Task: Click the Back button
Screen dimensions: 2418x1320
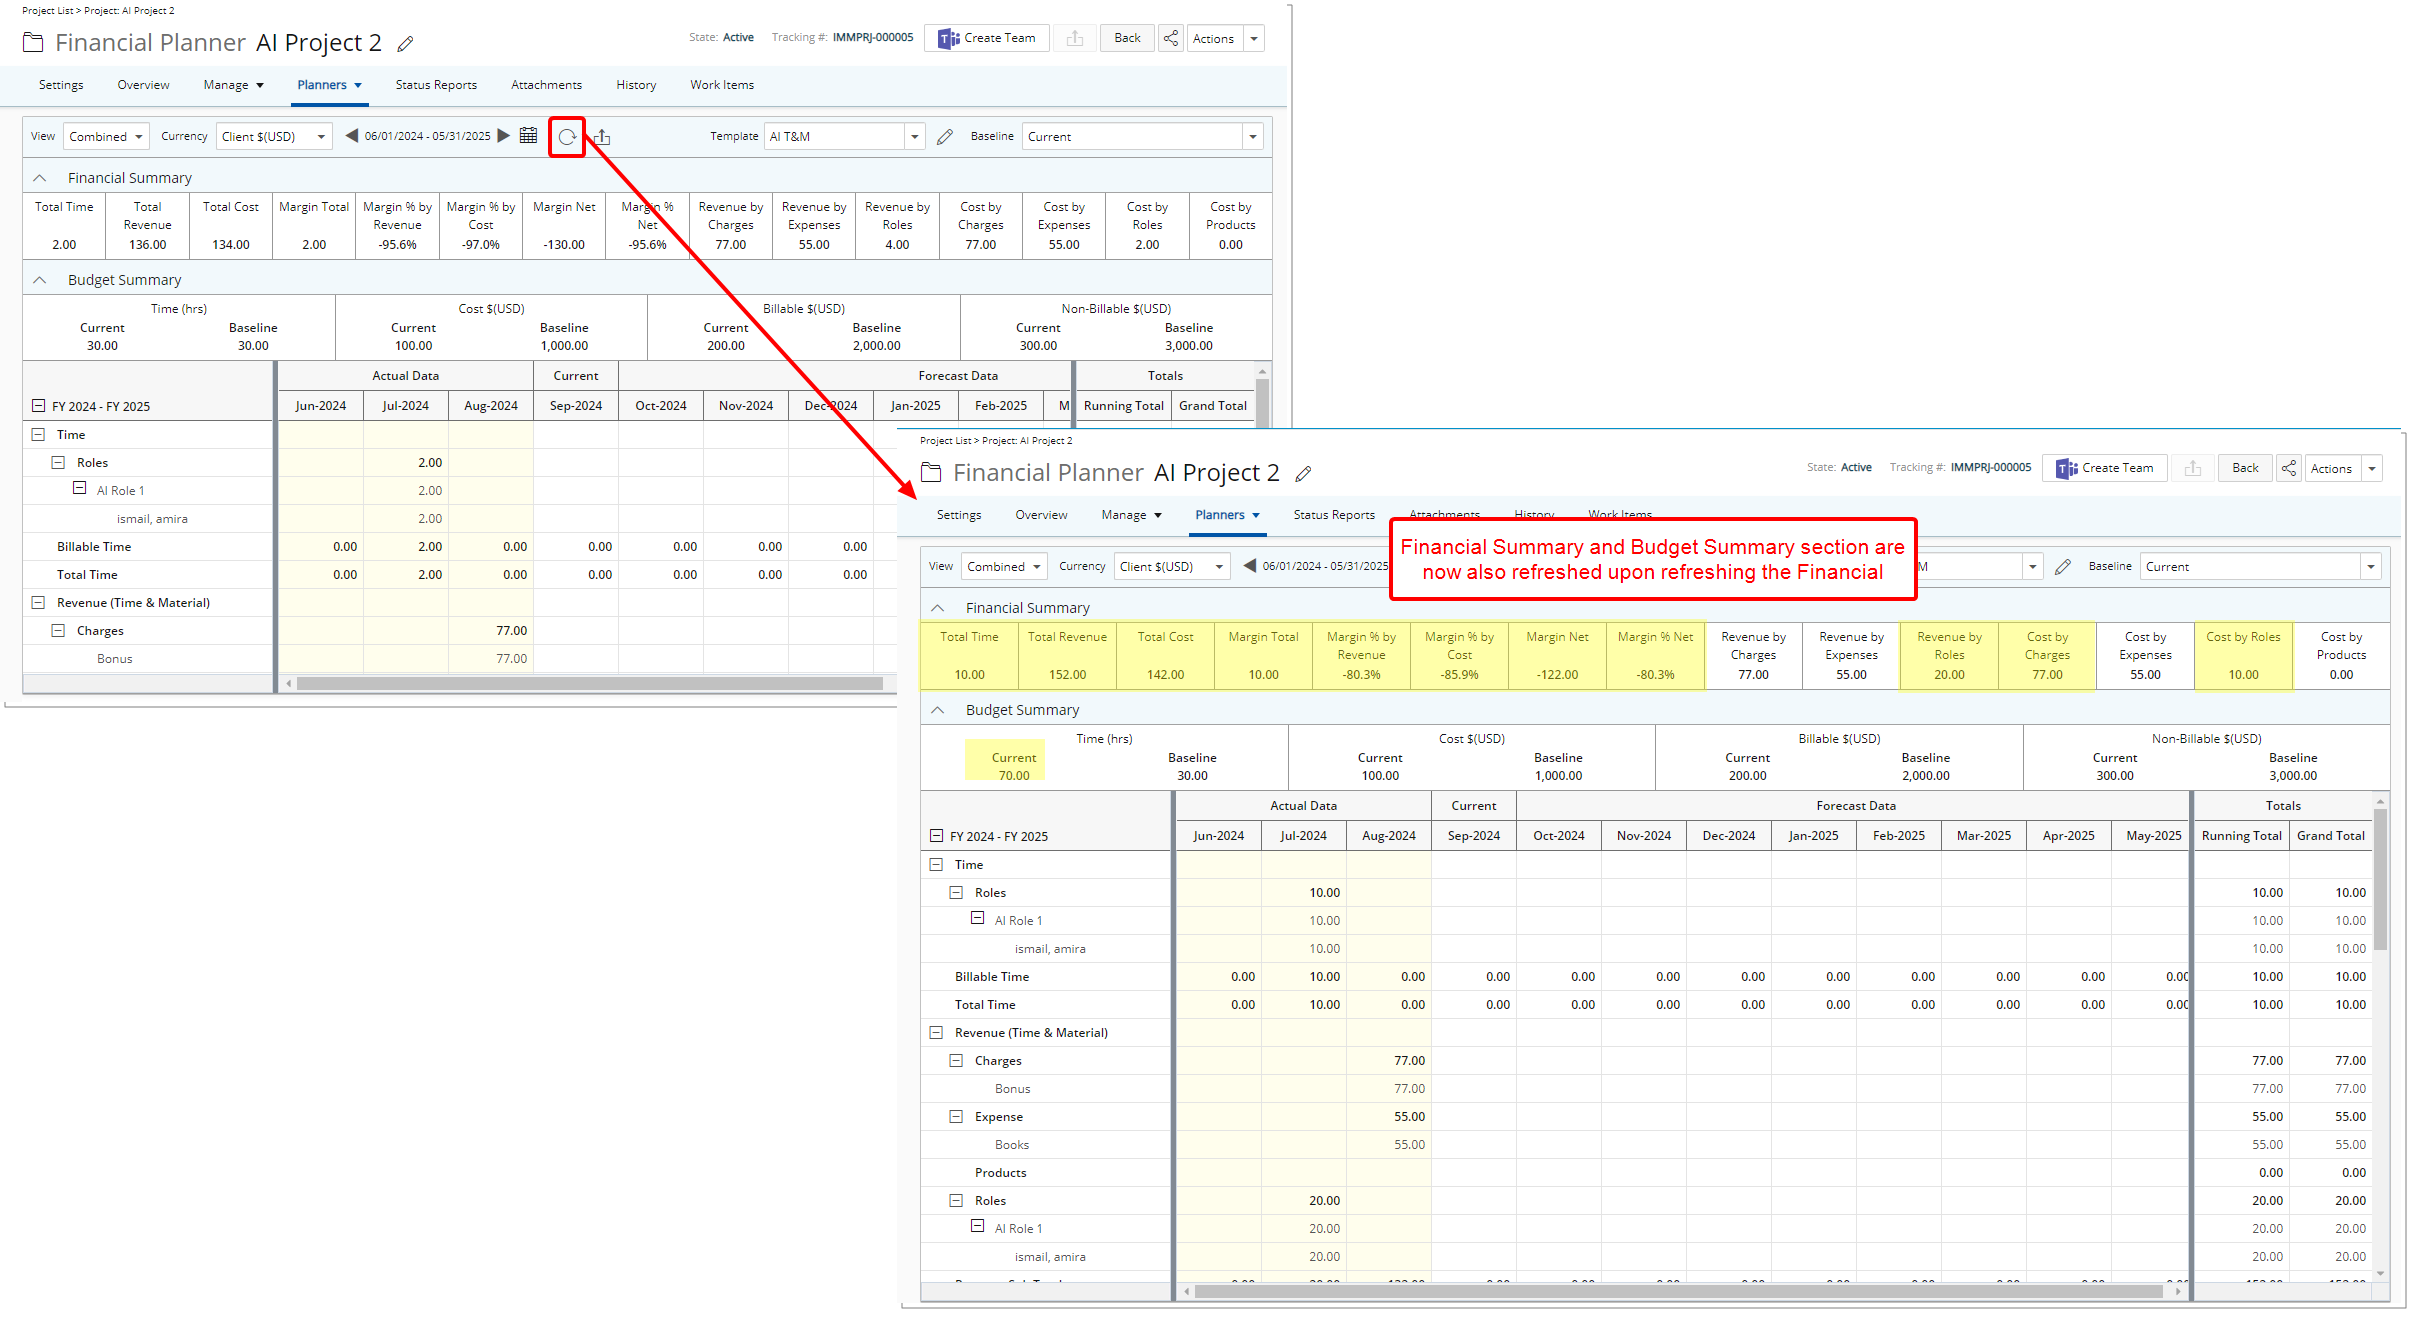Action: pos(1127,38)
